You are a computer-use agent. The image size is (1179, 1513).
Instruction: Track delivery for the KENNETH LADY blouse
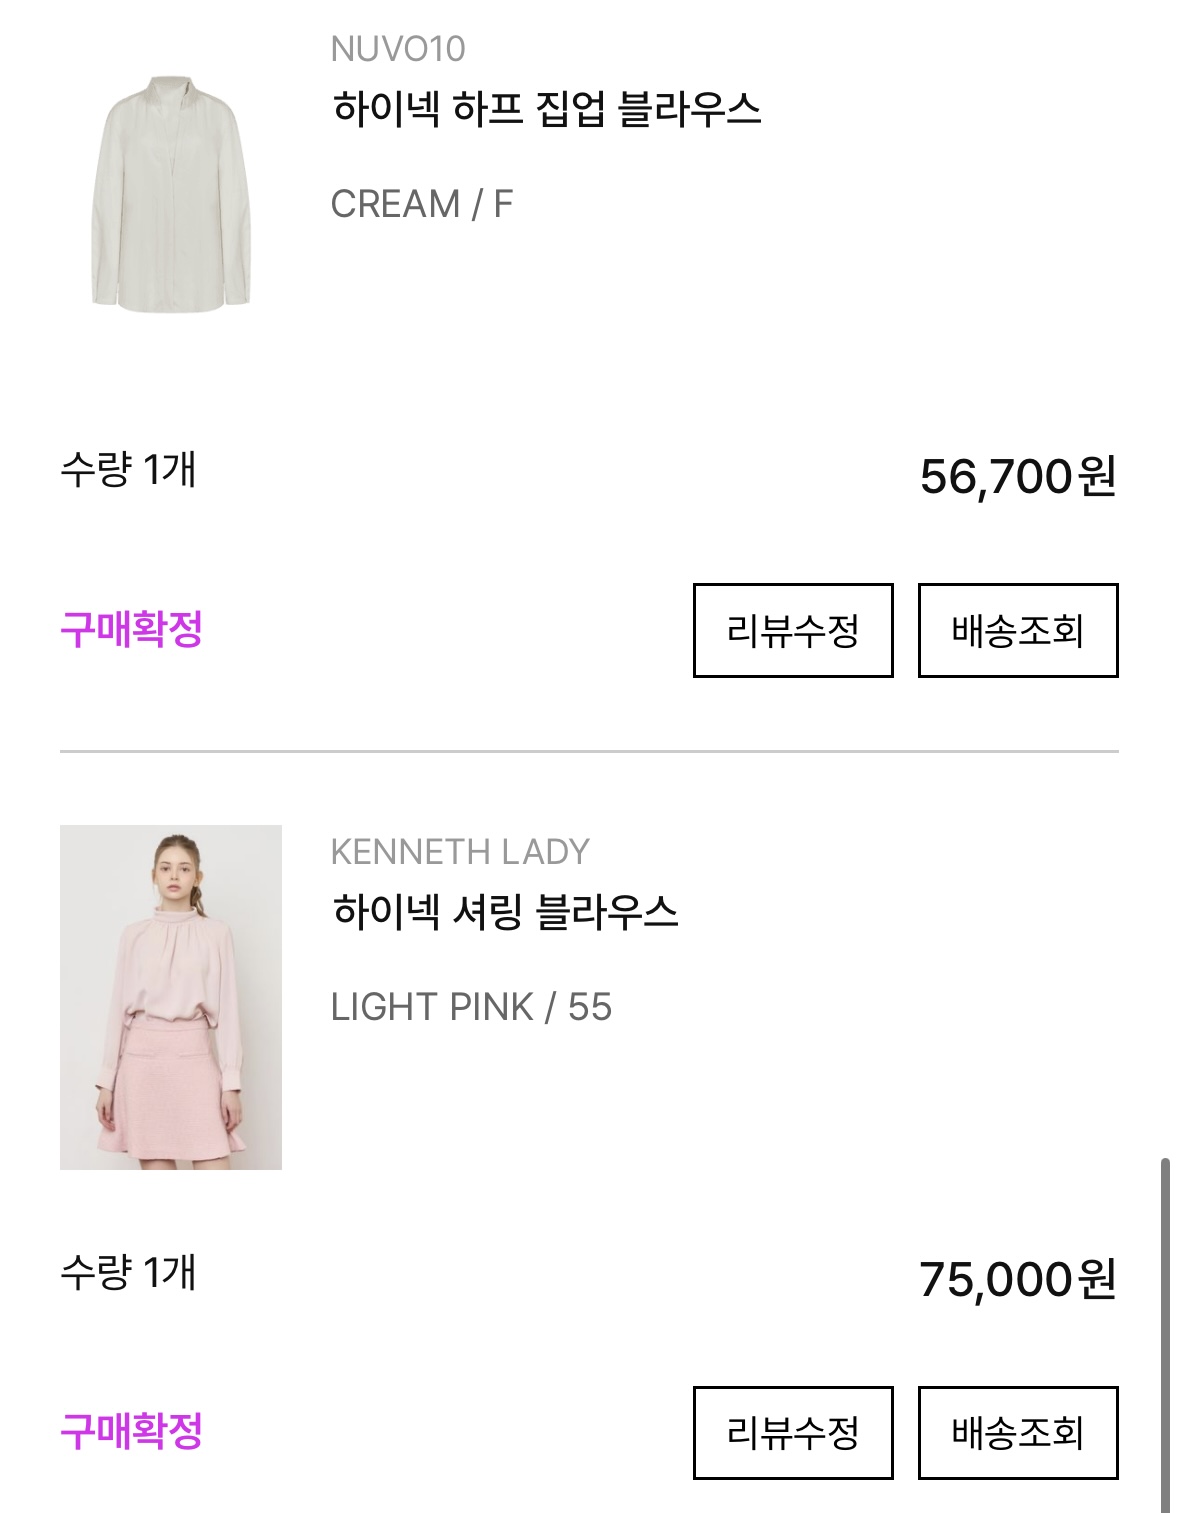(1017, 1432)
